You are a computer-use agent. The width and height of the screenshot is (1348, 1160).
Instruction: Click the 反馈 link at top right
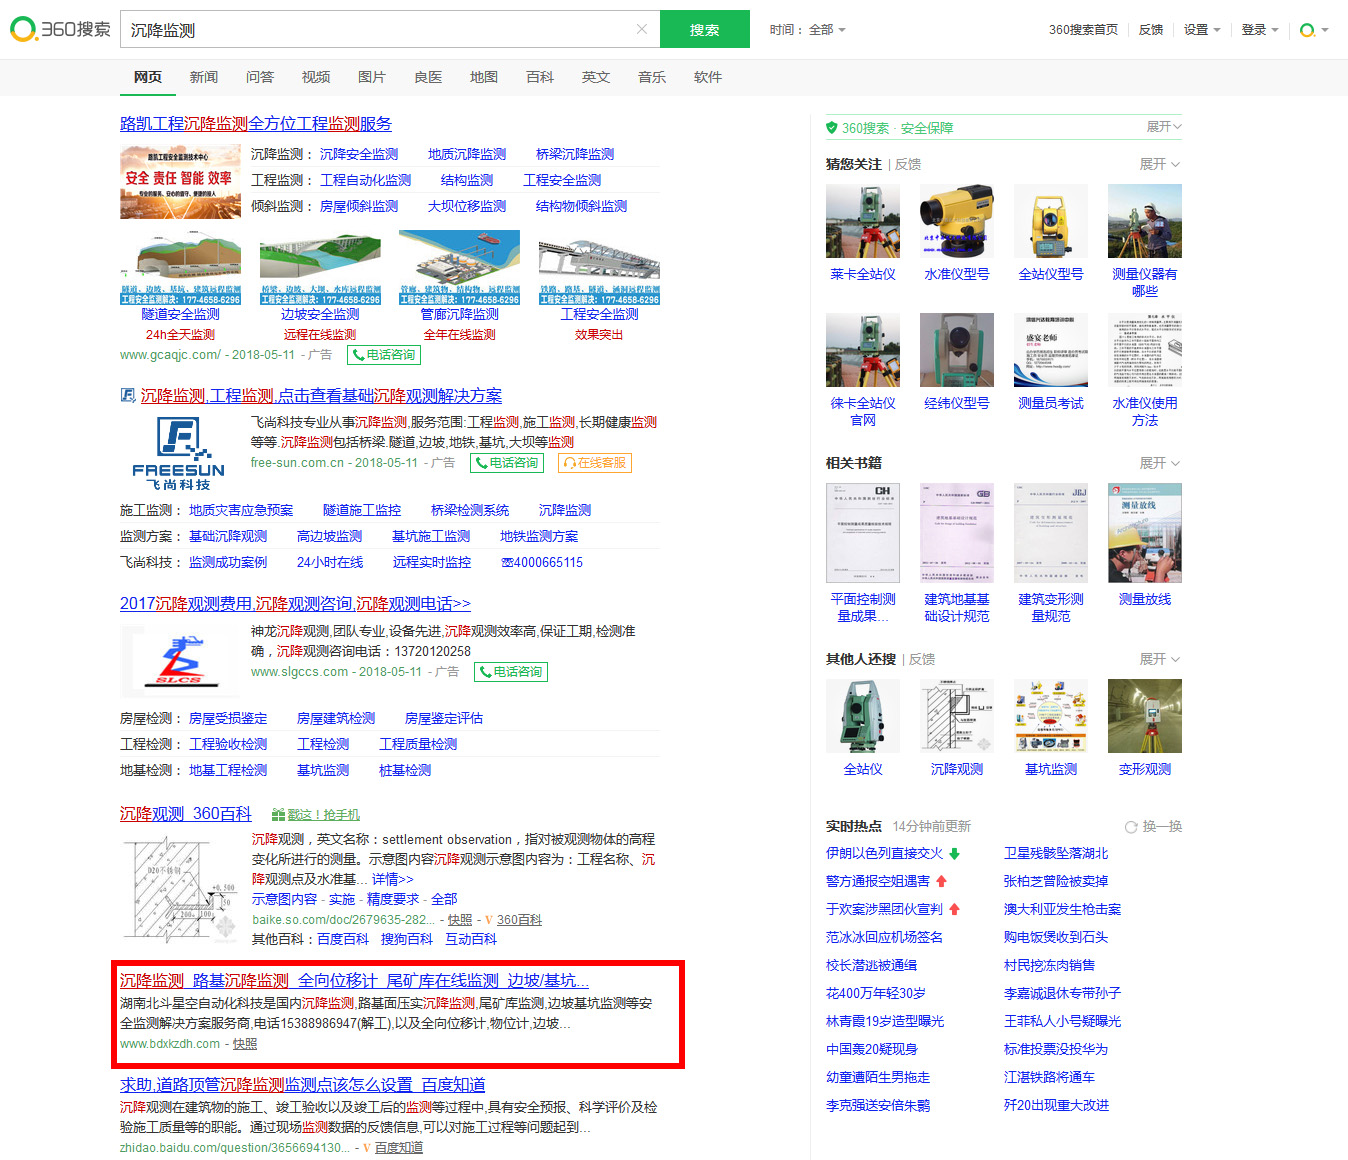[x=1150, y=30]
